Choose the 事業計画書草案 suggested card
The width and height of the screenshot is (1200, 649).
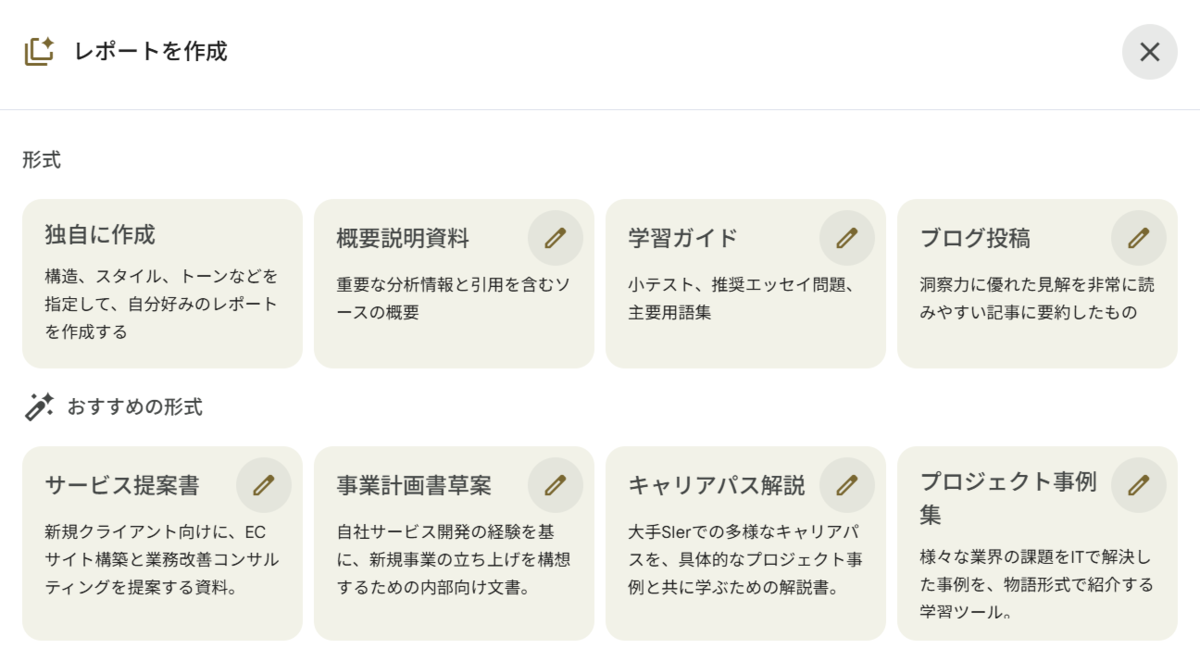[454, 543]
